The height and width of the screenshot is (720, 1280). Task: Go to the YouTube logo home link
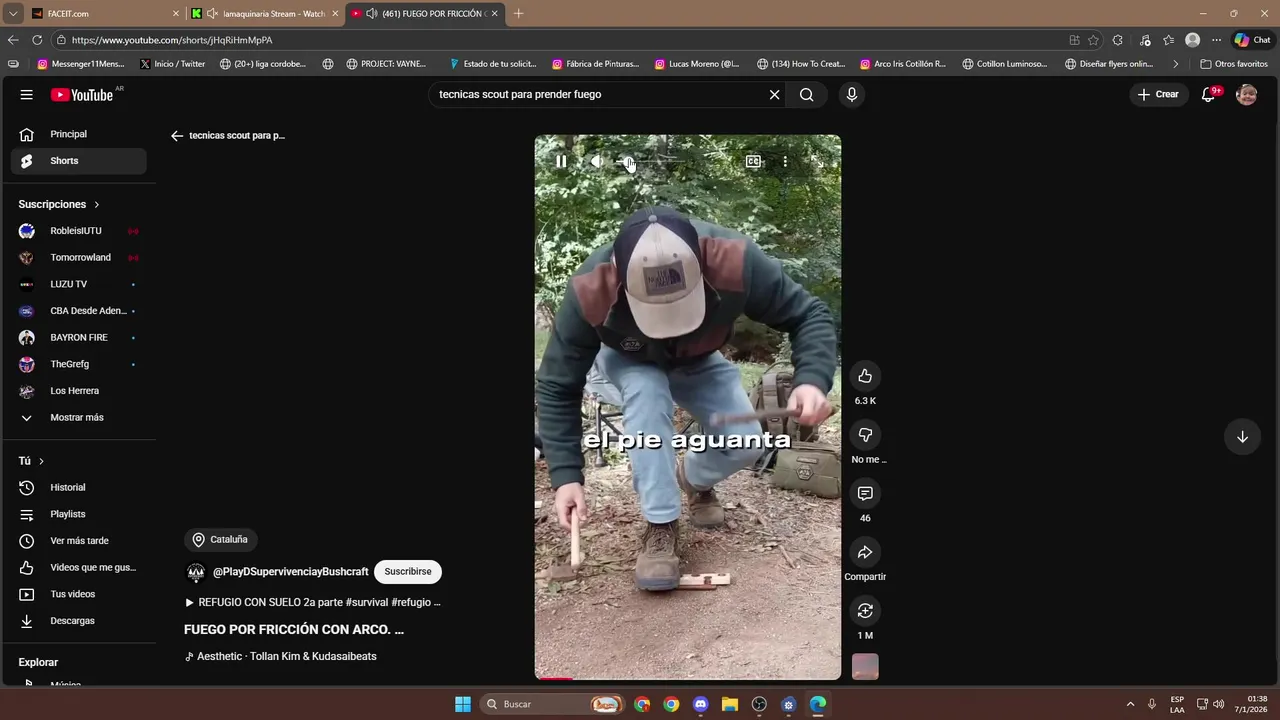point(82,94)
